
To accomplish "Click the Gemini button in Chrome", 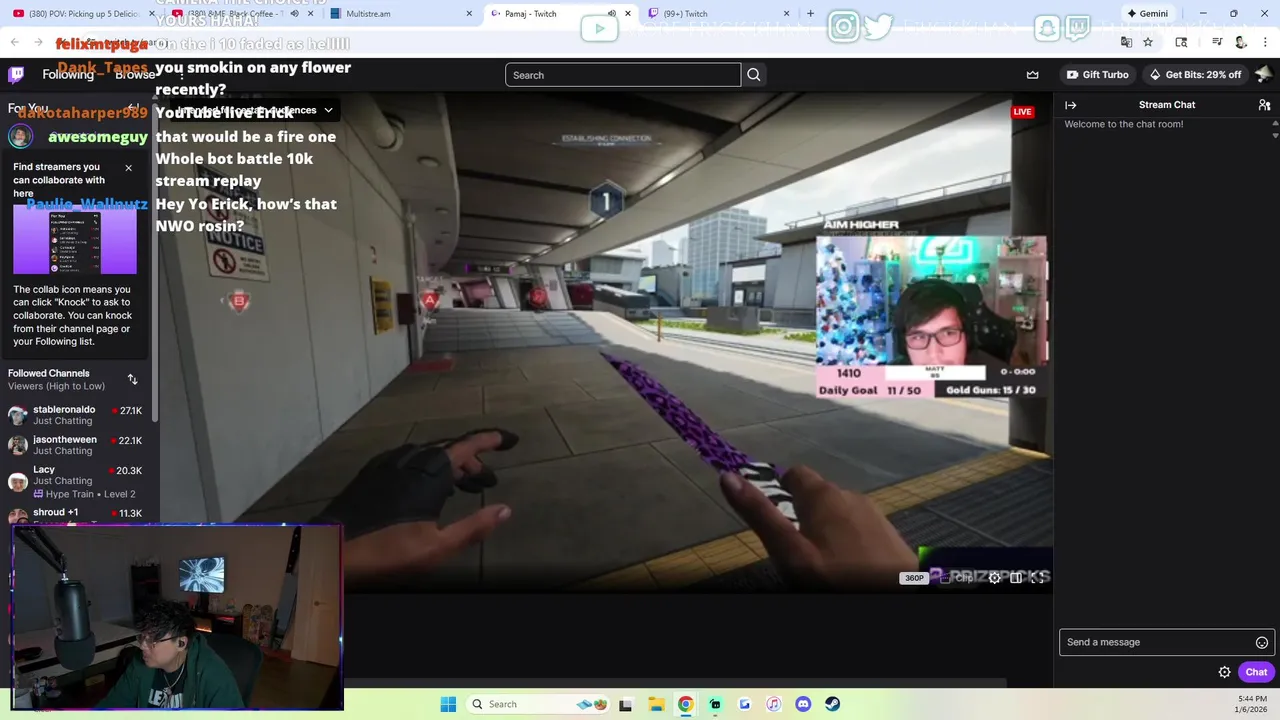I will click(x=1147, y=14).
